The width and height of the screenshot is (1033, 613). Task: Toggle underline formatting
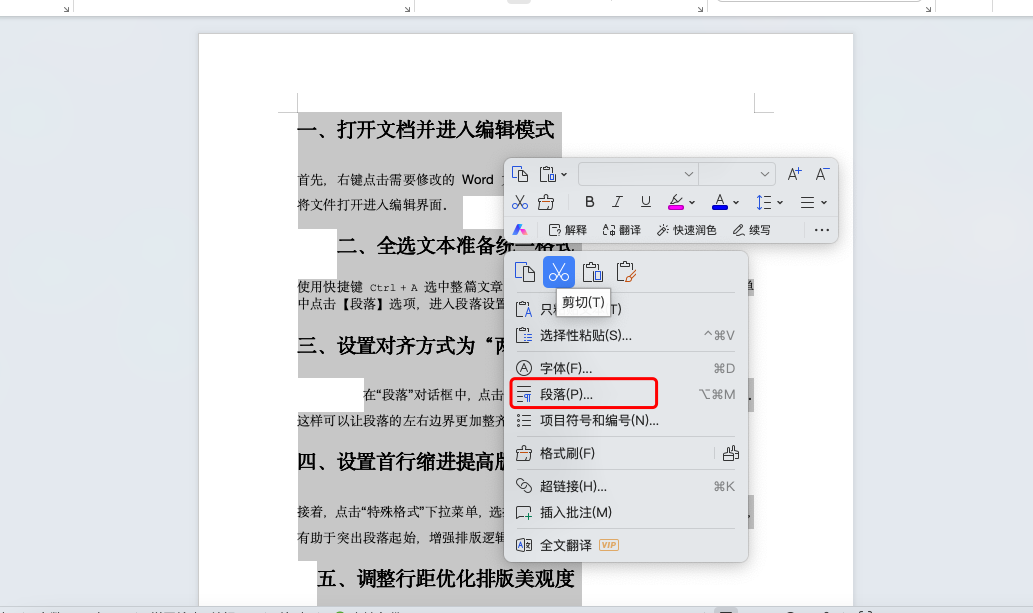point(645,202)
